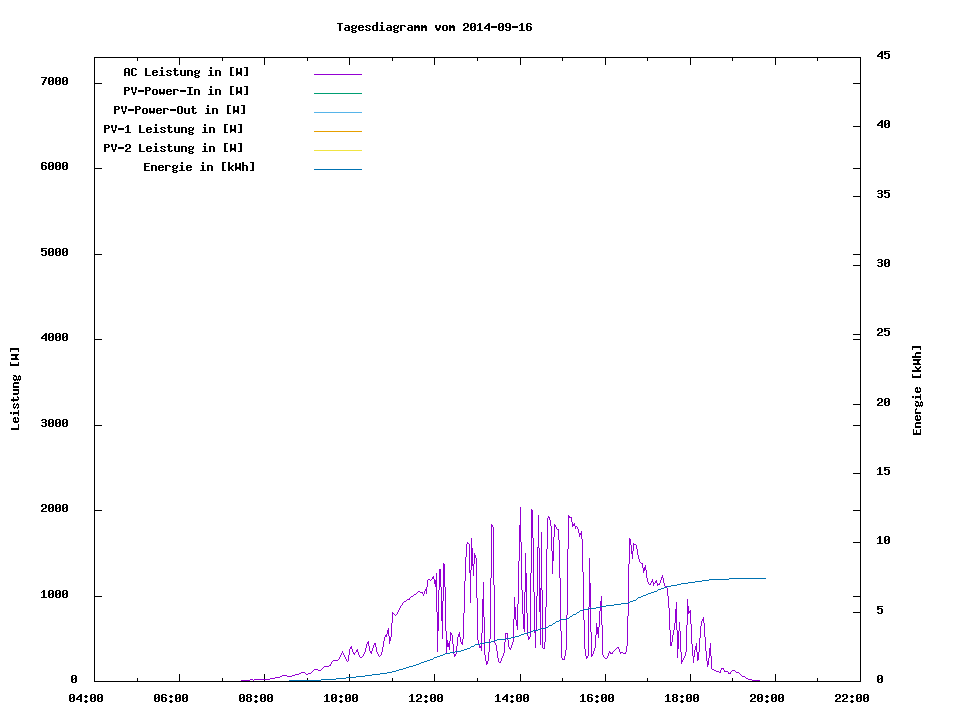This screenshot has width=960, height=720.
Task: Click the right axis title Energie [kWh]
Action: [x=917, y=390]
